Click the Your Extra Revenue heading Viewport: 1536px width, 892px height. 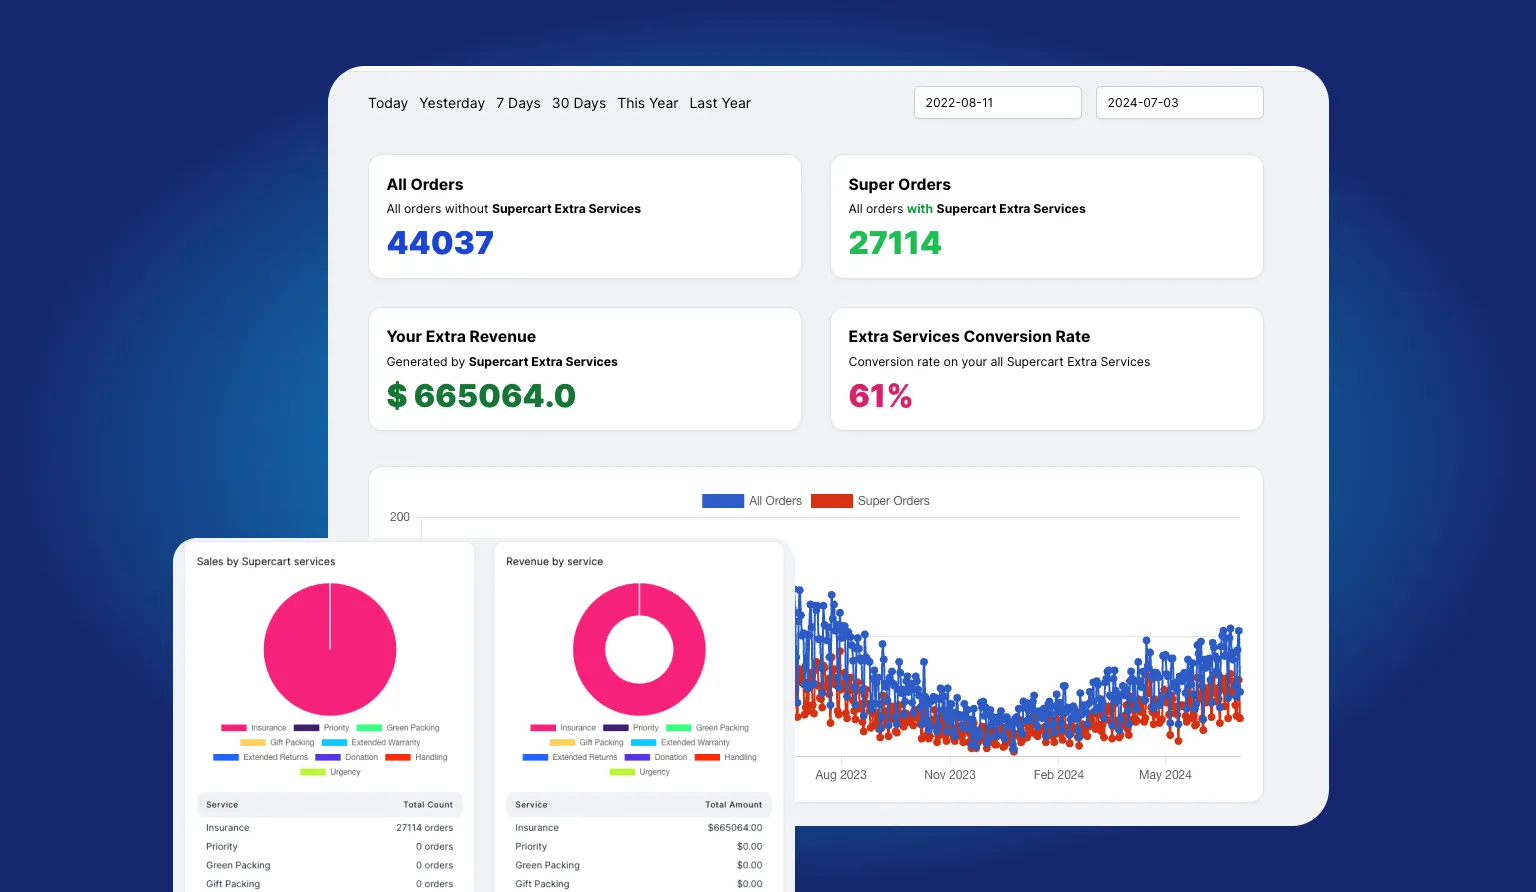pyautogui.click(x=461, y=337)
